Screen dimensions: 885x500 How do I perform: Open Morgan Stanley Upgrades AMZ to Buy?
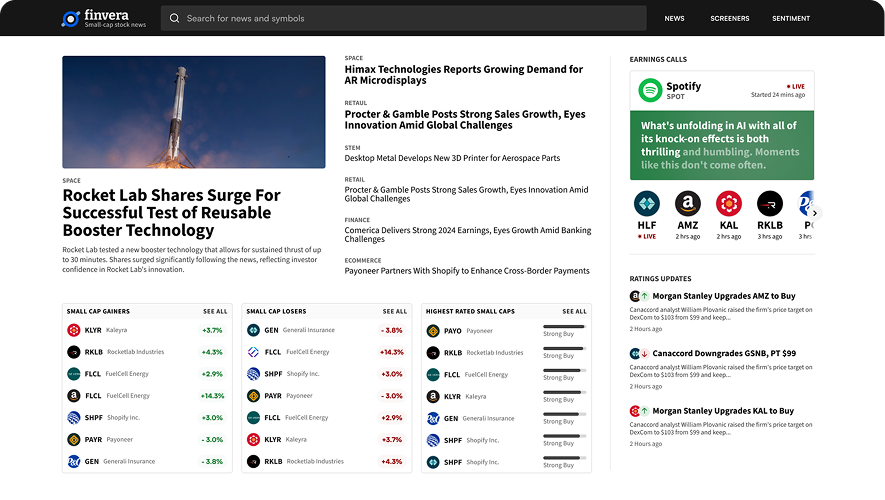click(724, 296)
